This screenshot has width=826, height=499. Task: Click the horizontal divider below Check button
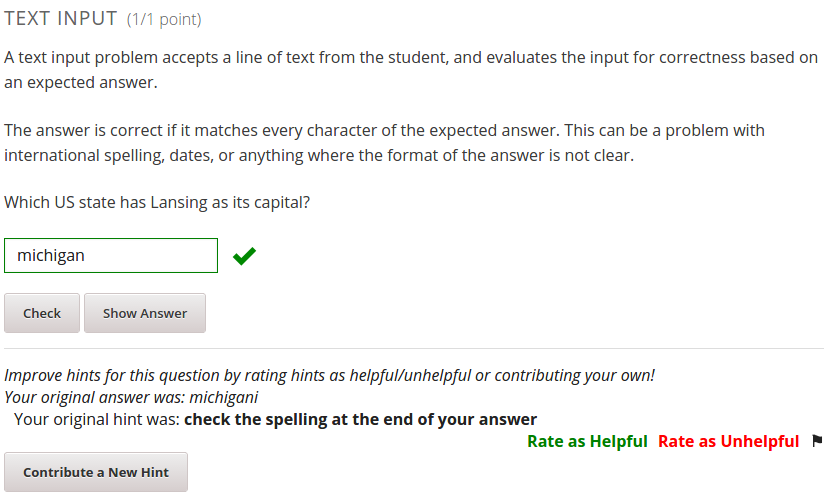413,348
